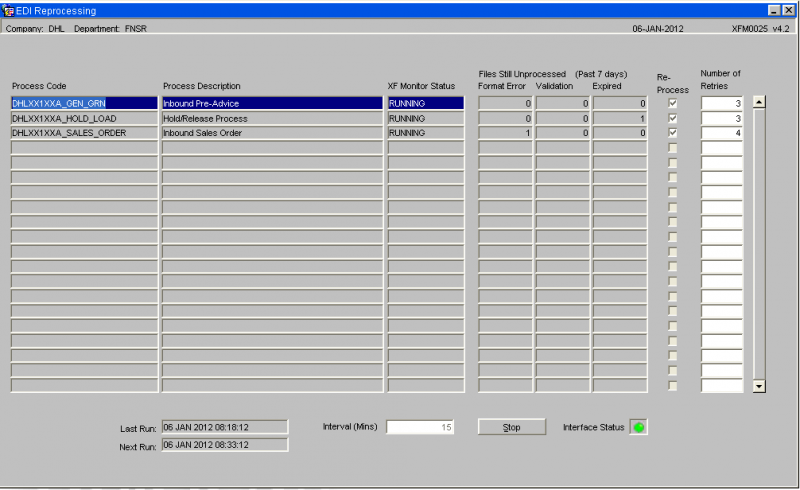Click the Stop button
Viewport: 800px width, 490px height.
click(x=512, y=427)
